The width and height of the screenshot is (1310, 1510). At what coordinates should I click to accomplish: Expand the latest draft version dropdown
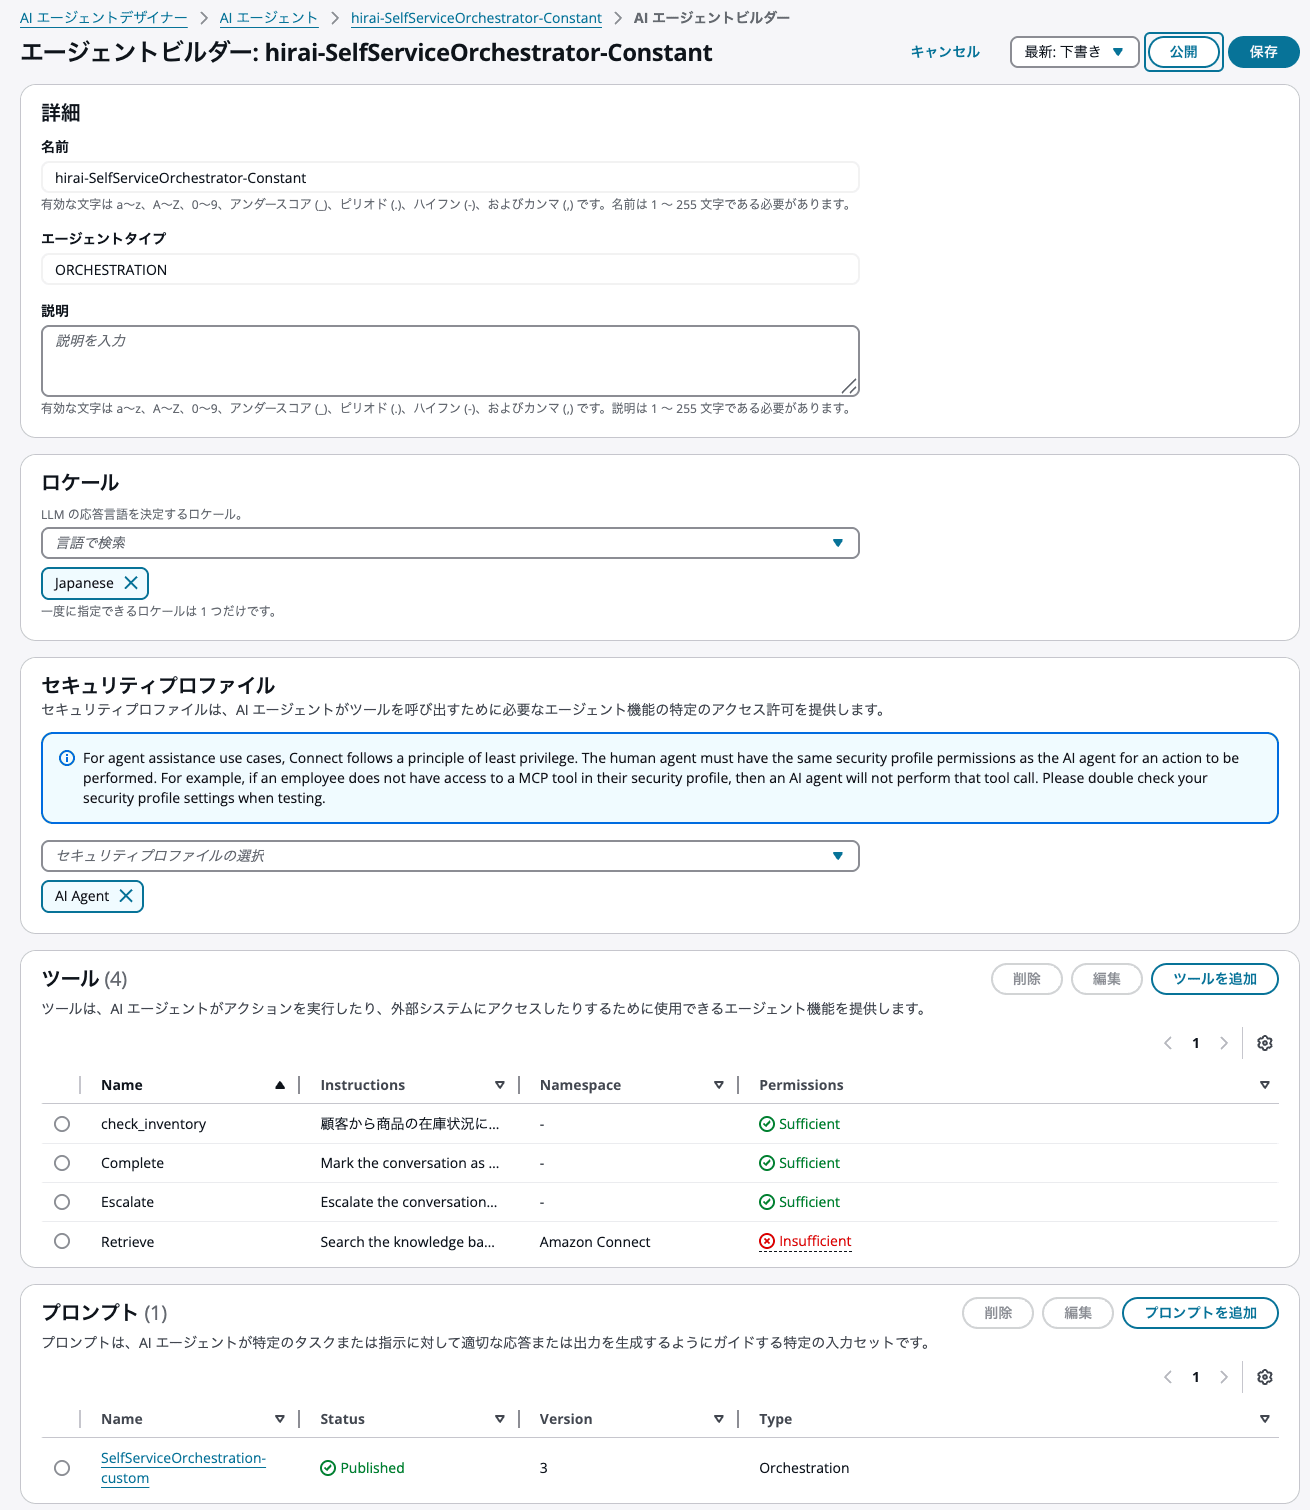click(x=1074, y=52)
